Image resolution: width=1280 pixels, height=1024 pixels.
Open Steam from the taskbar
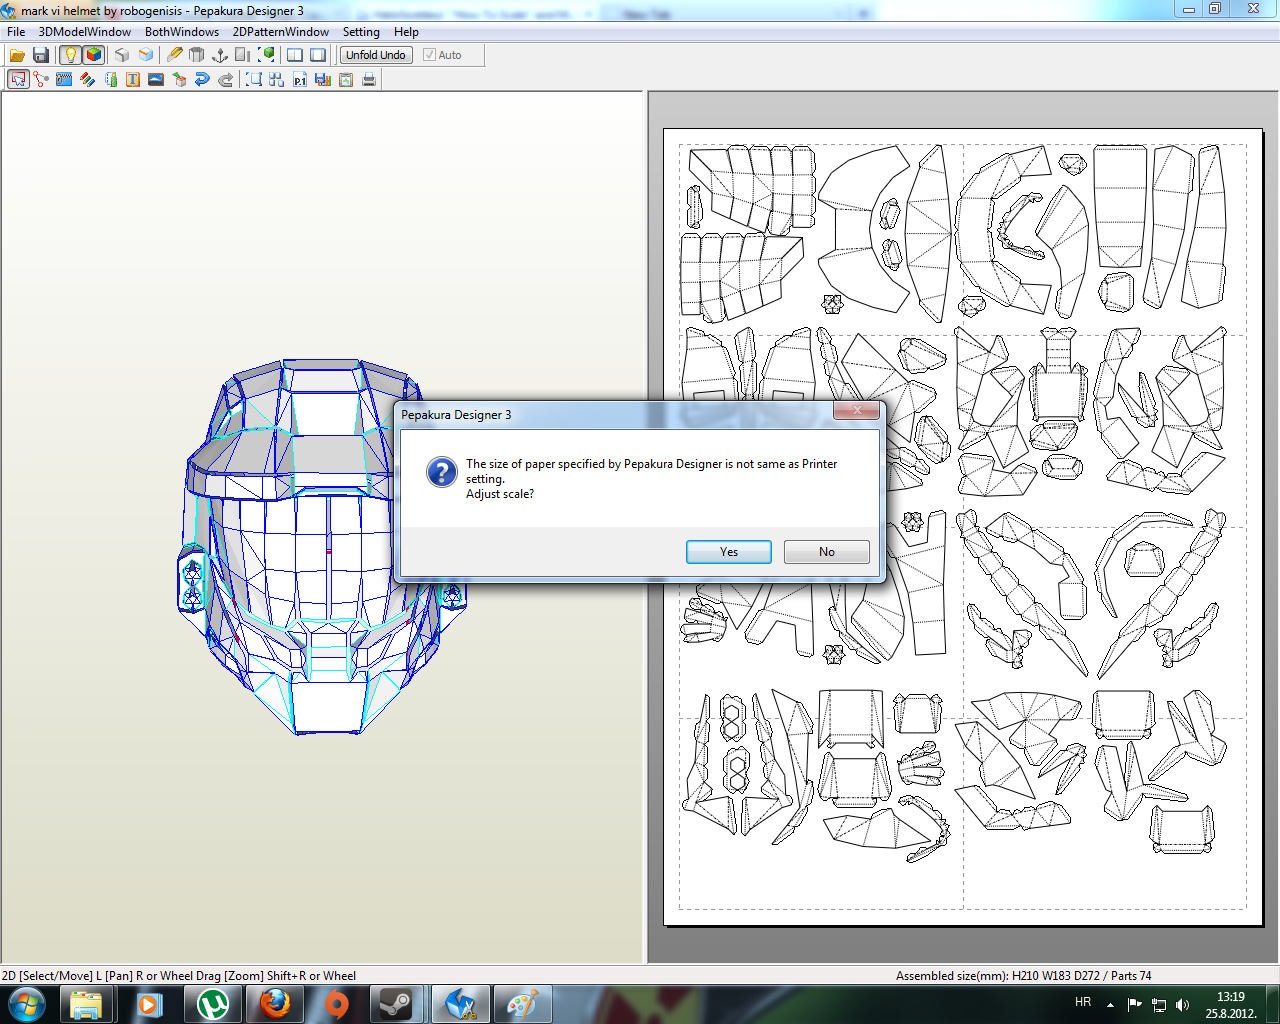397,1004
